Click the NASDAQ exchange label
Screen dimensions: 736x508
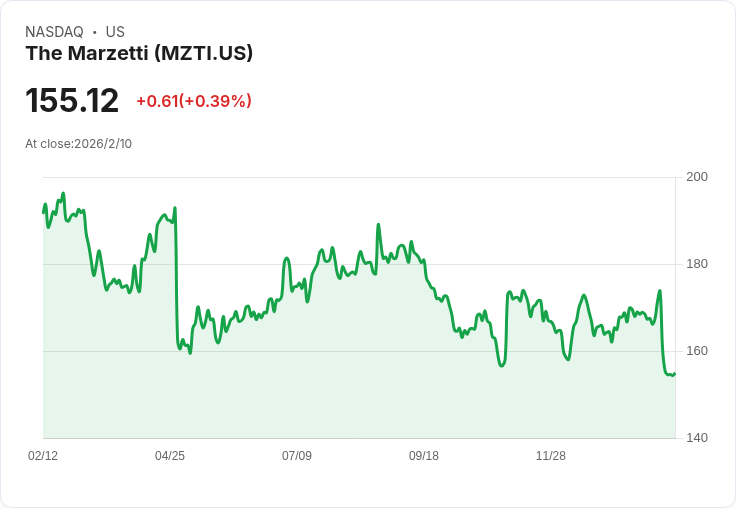click(54, 32)
